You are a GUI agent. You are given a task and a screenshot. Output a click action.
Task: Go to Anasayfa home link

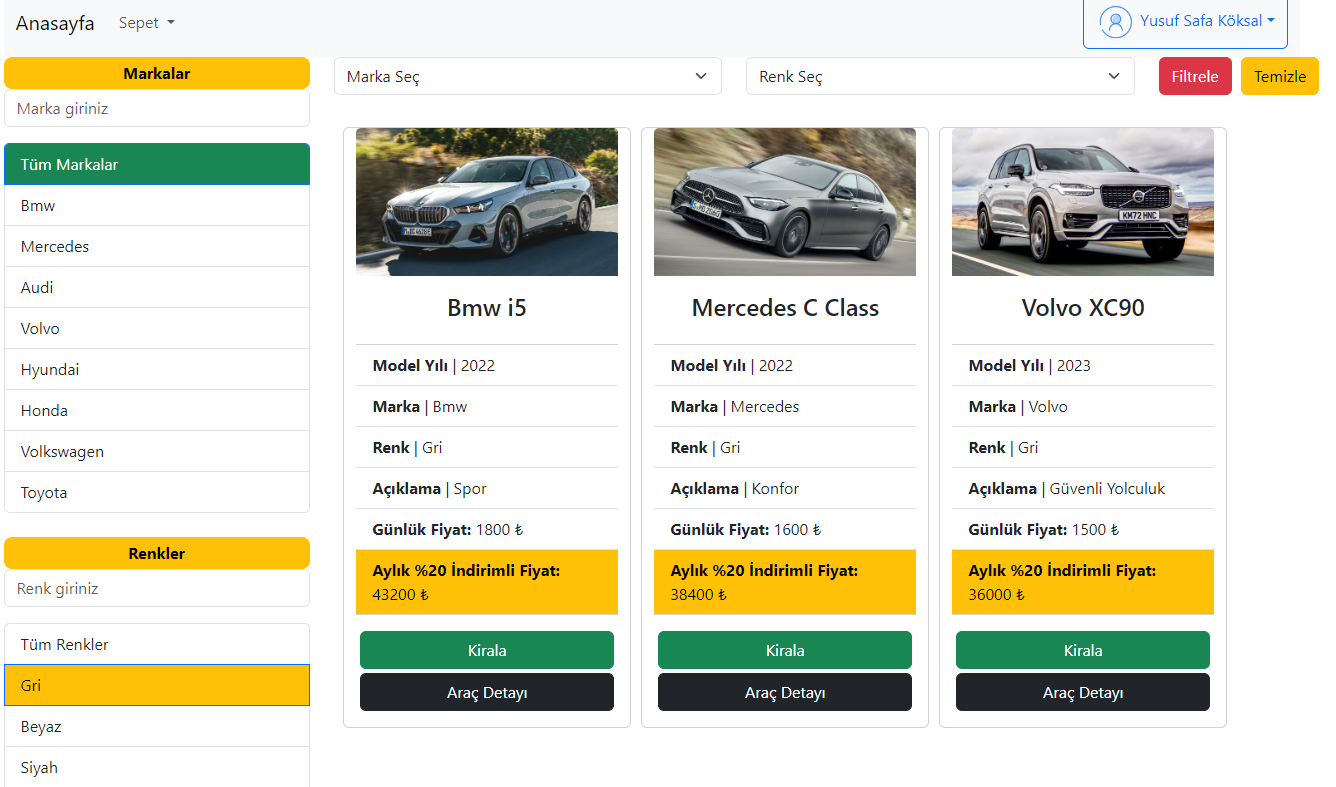[x=55, y=23]
